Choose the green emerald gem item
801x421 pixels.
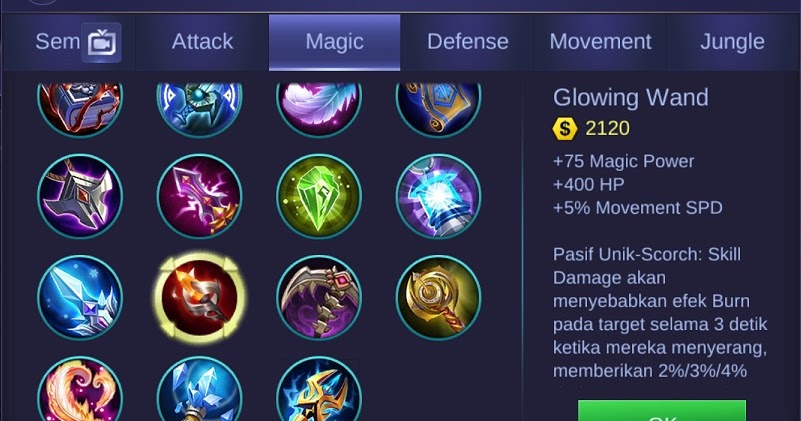click(x=319, y=197)
